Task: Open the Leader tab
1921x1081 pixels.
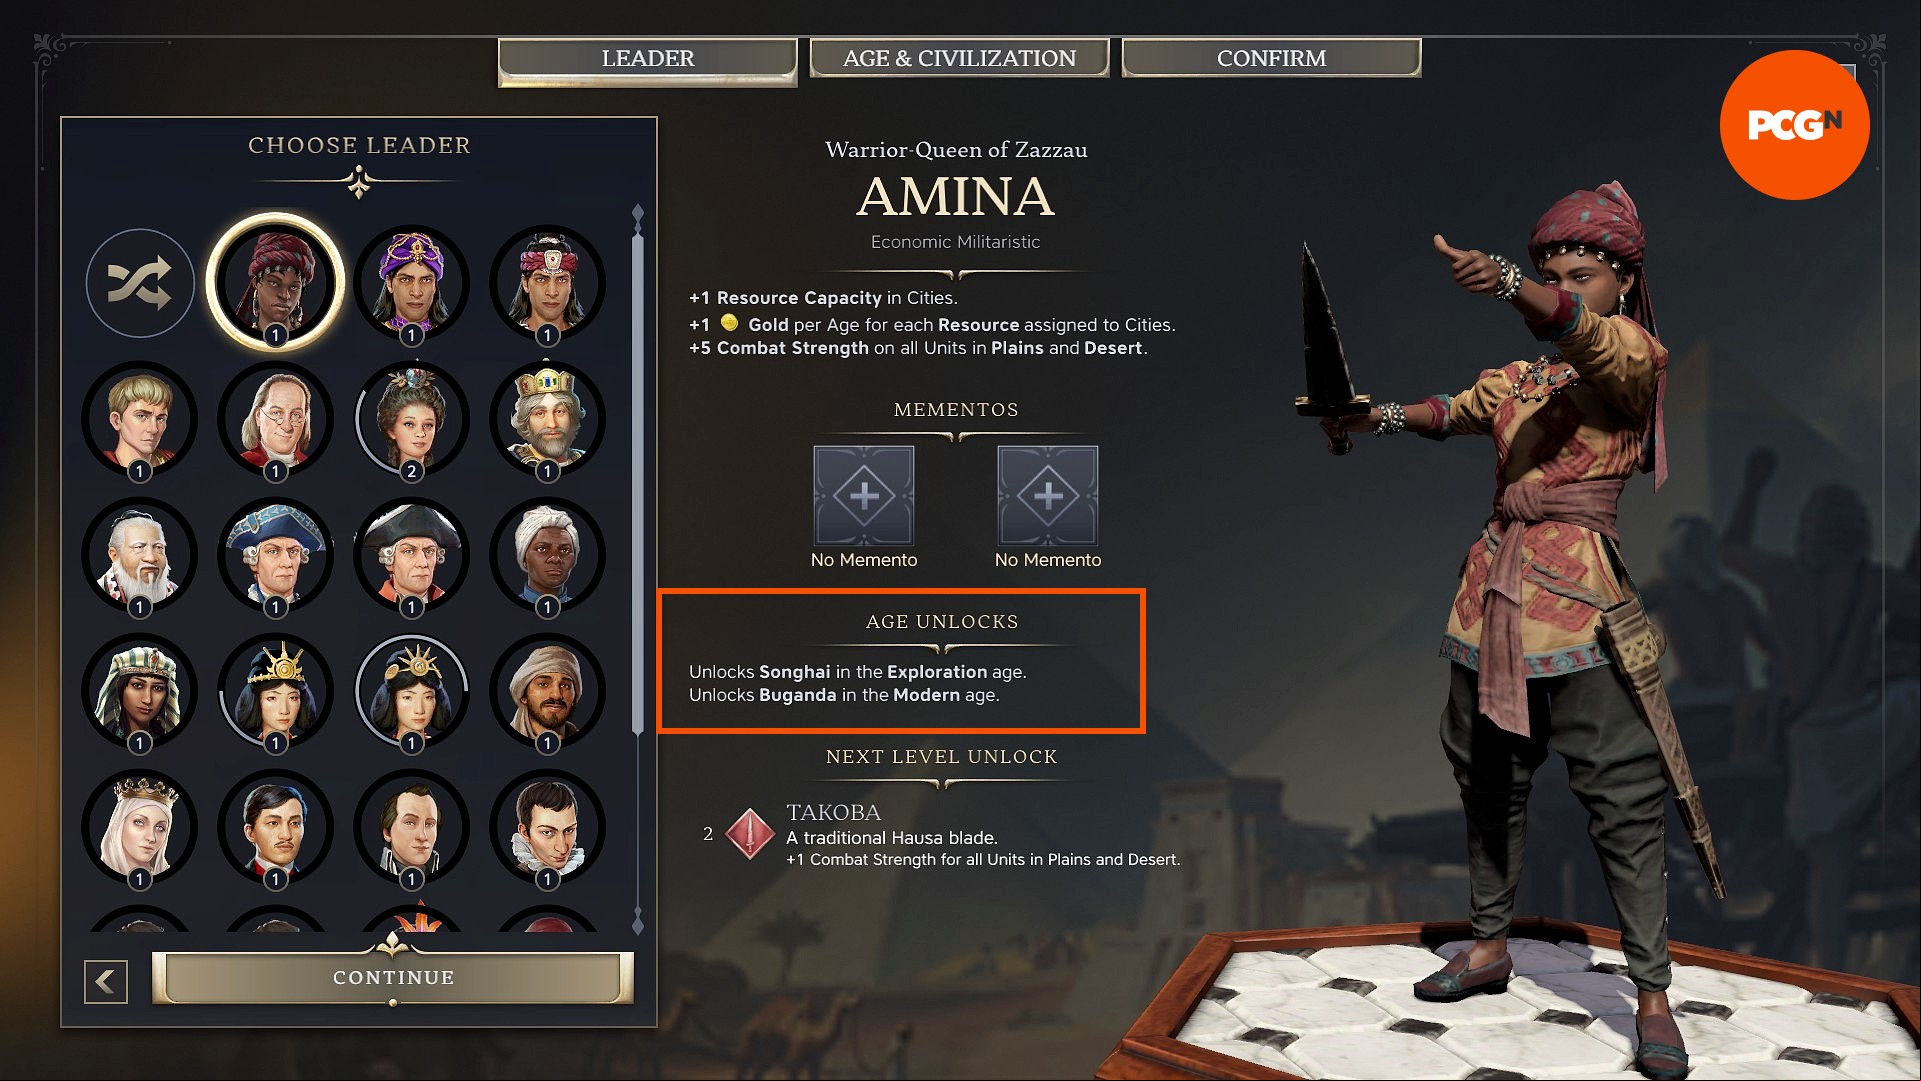Action: coord(647,60)
